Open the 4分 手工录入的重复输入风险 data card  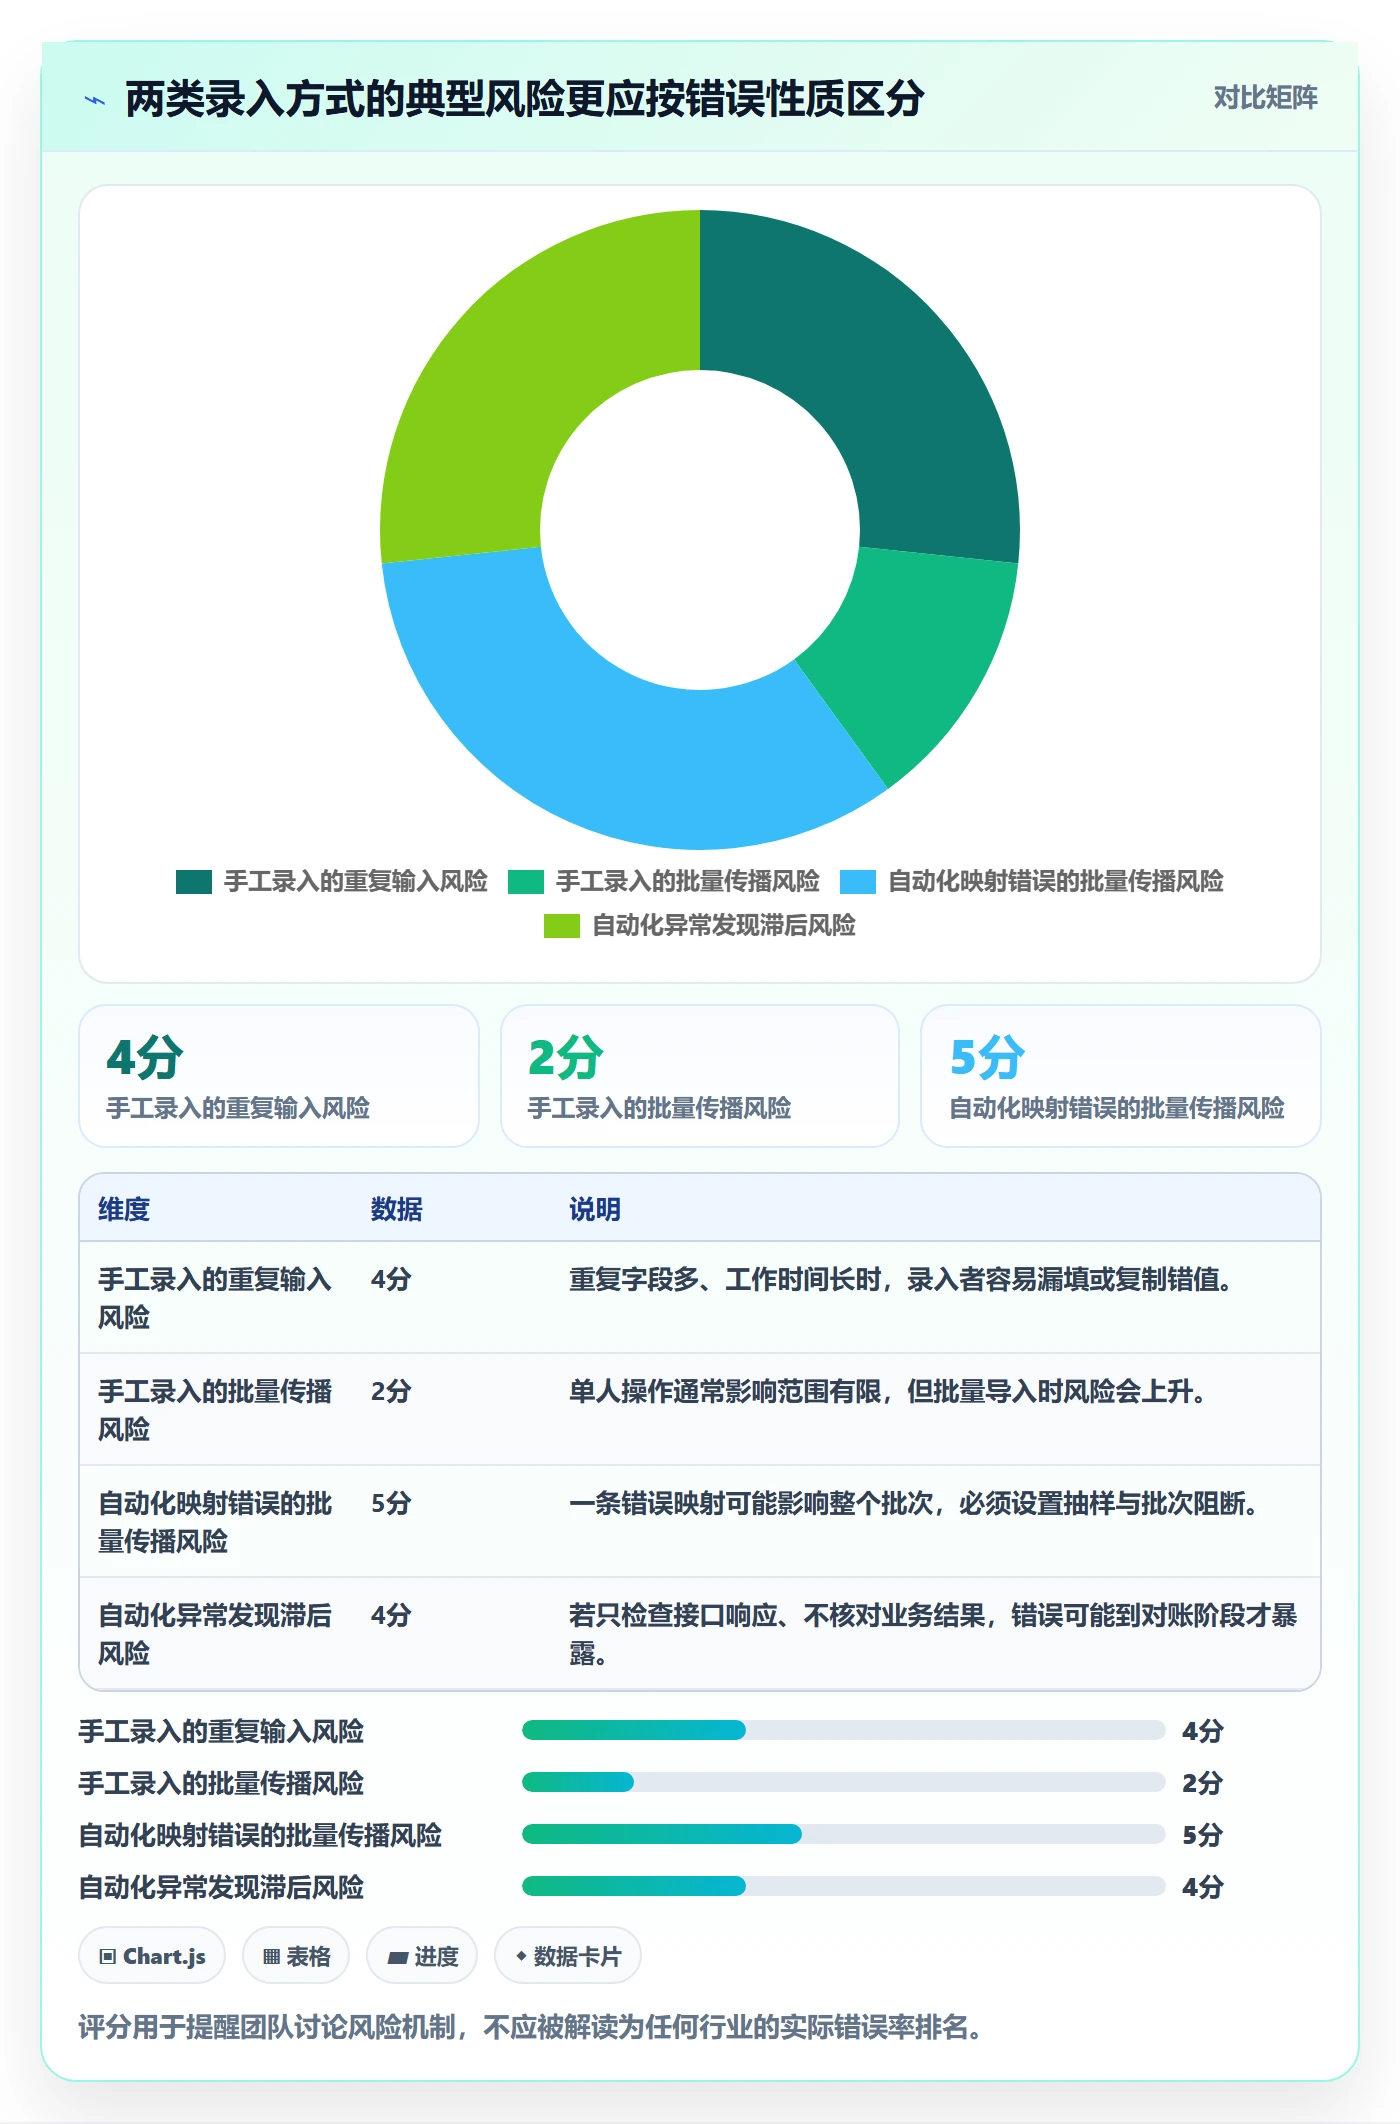(x=279, y=1076)
